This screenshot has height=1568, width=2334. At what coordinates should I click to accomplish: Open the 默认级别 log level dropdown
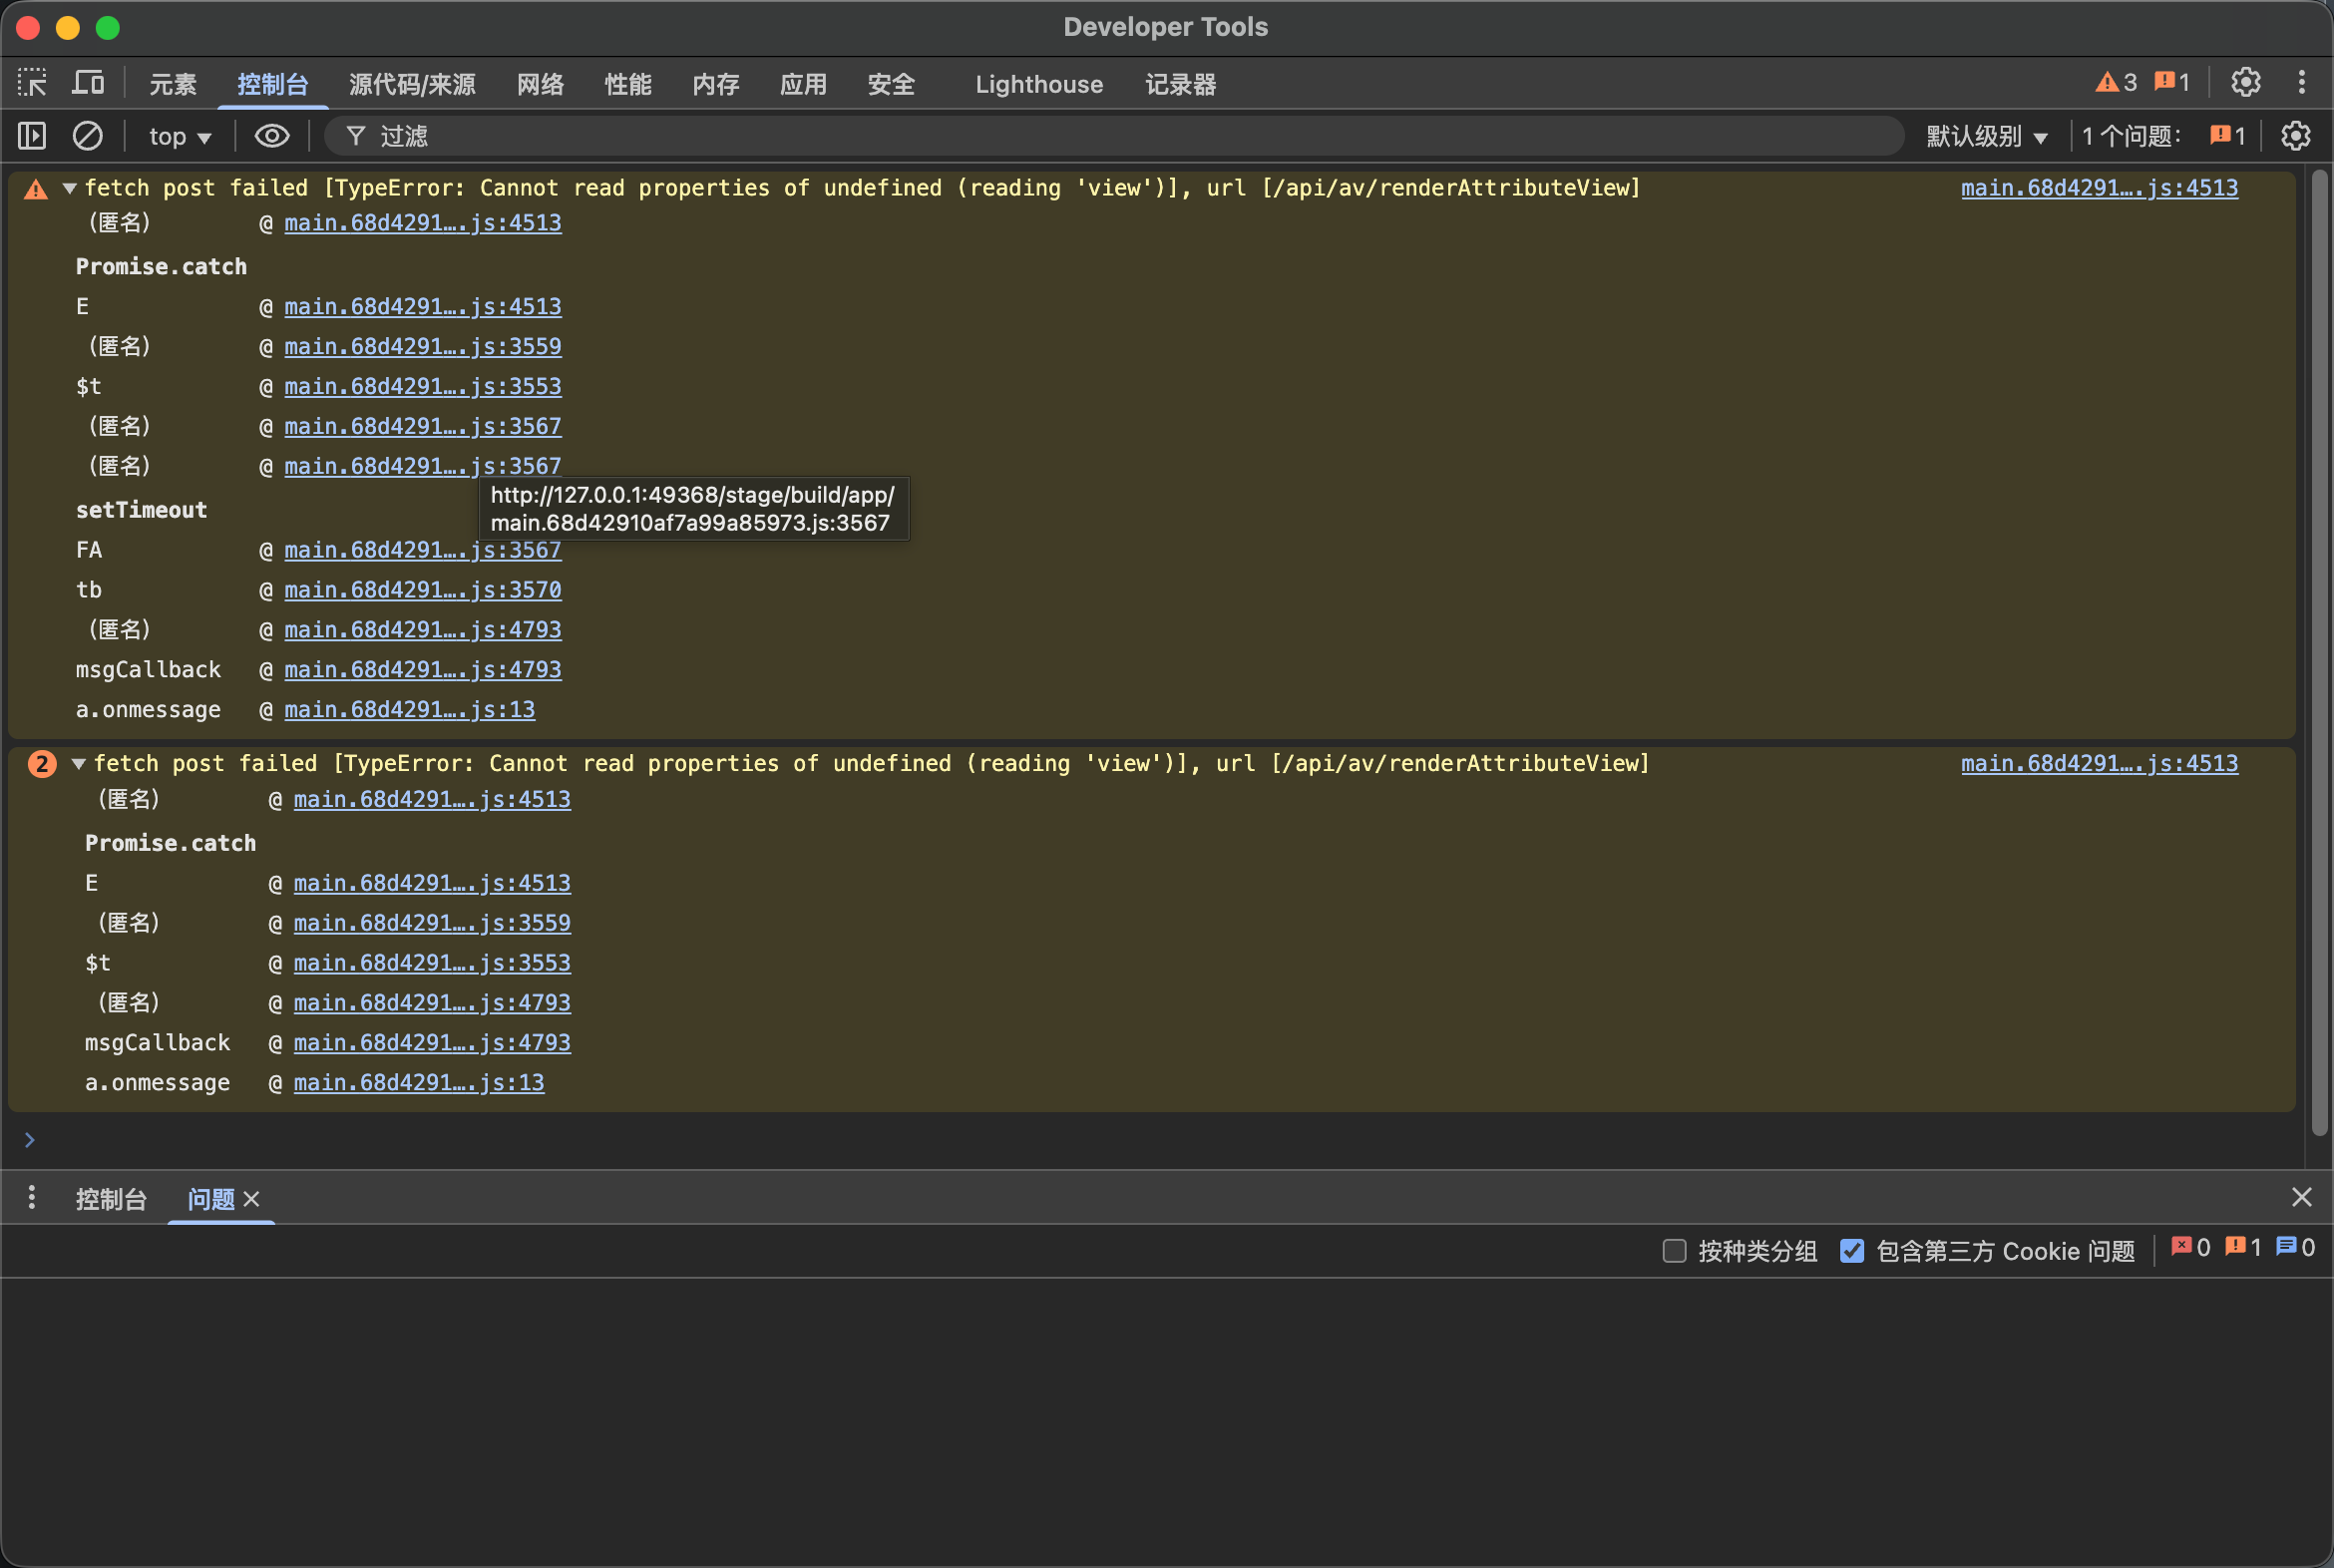coord(1986,136)
